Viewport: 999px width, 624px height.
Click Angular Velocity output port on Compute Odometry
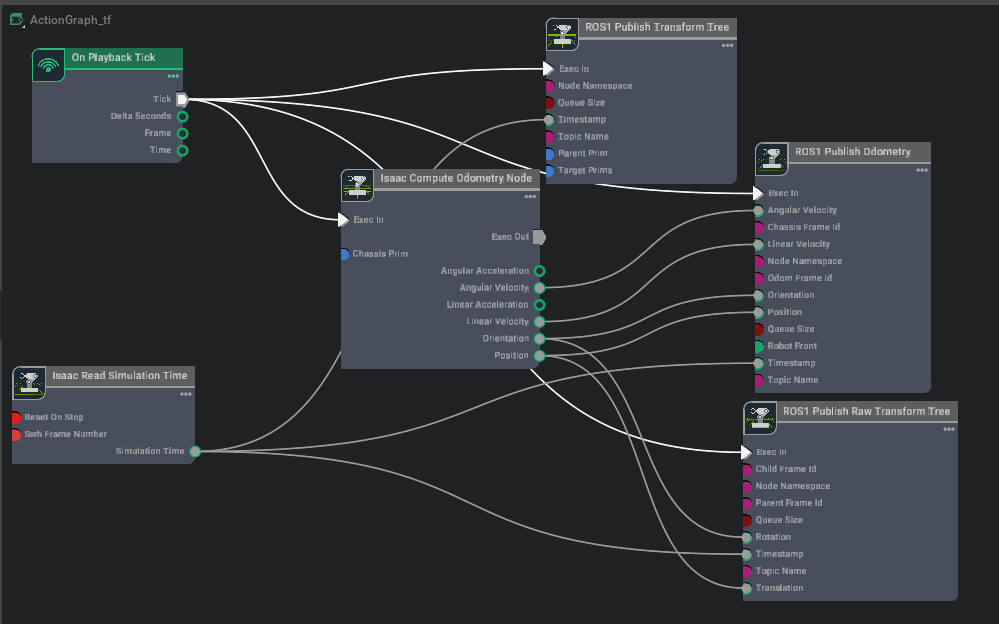point(540,288)
